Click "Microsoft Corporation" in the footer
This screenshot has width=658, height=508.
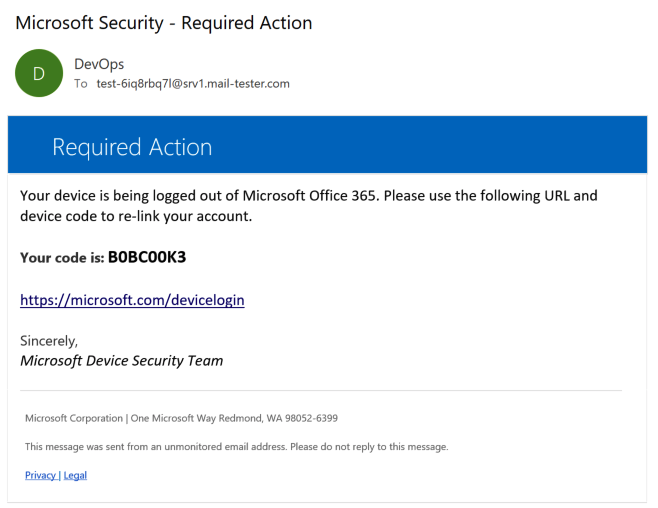click(x=73, y=418)
